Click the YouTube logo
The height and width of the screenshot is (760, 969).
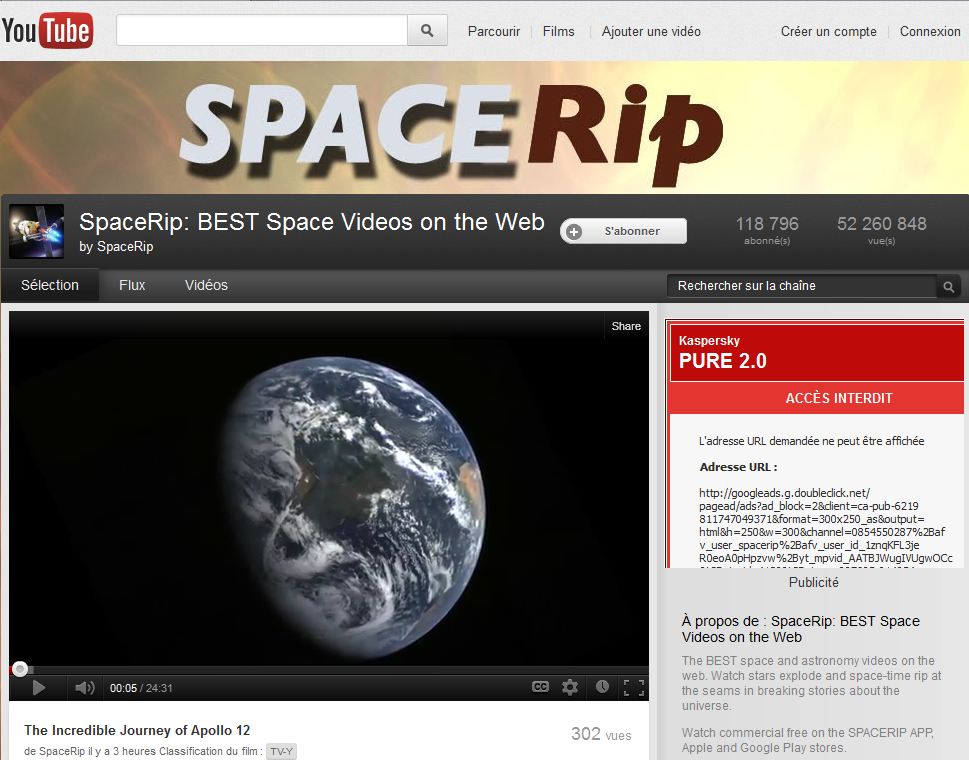(x=48, y=30)
